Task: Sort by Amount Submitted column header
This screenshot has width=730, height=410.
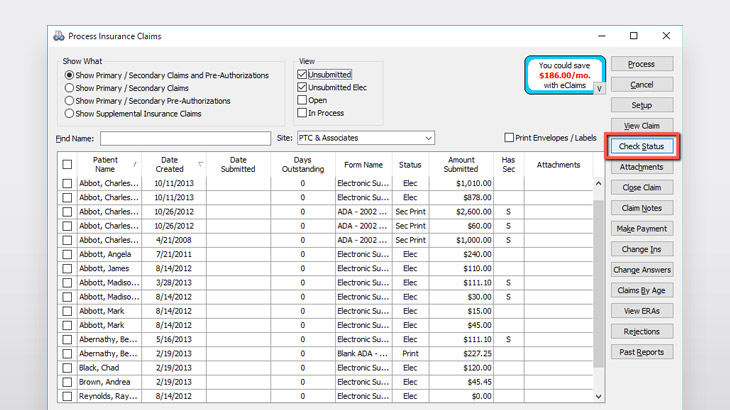Action: click(x=461, y=164)
